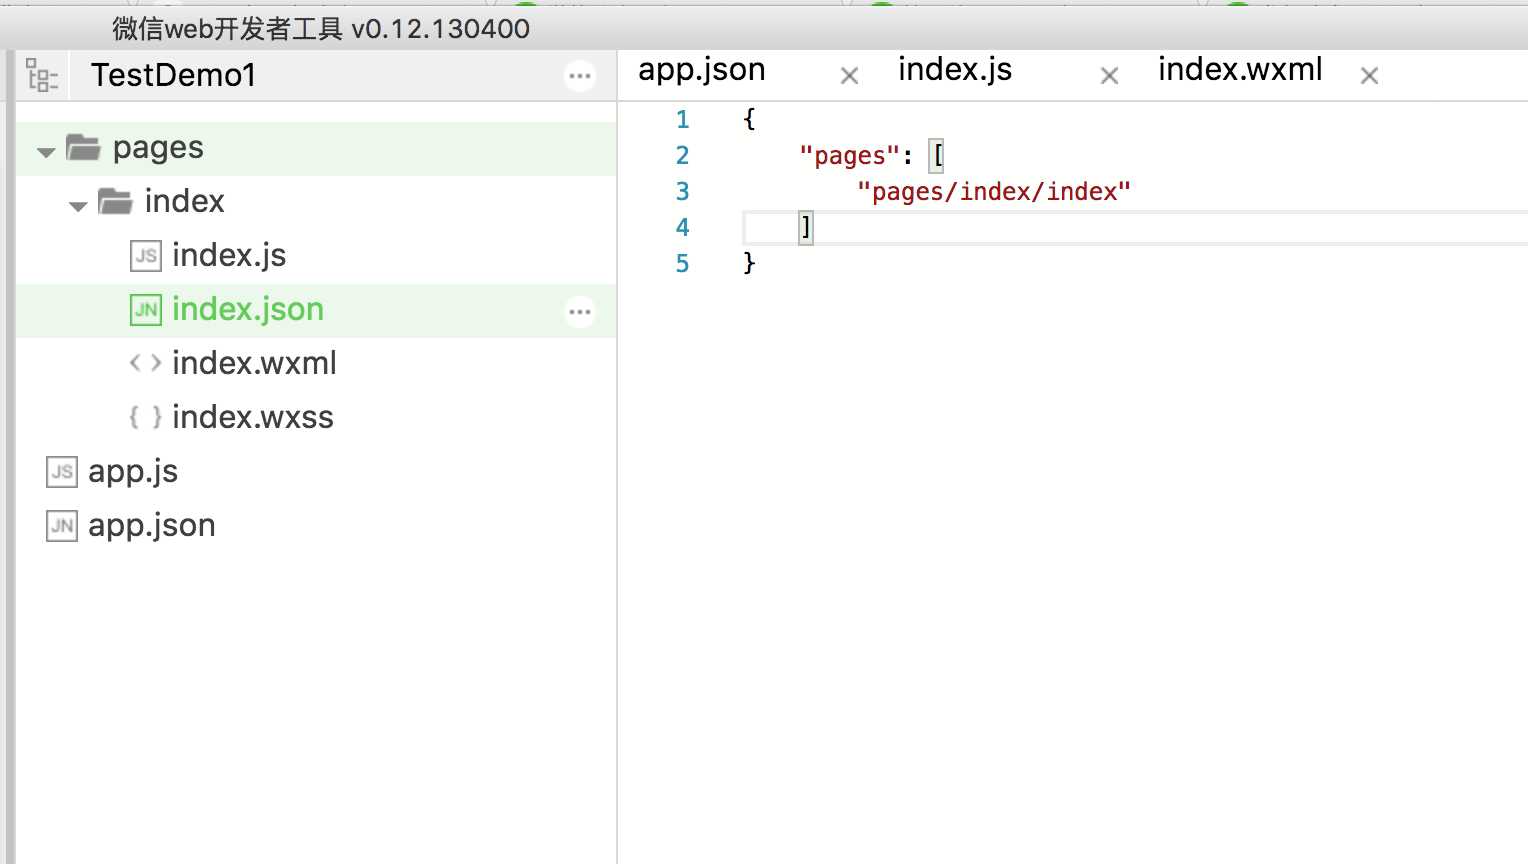1528x864 pixels.
Task: Select the pages folder in tree
Action: pos(316,149)
